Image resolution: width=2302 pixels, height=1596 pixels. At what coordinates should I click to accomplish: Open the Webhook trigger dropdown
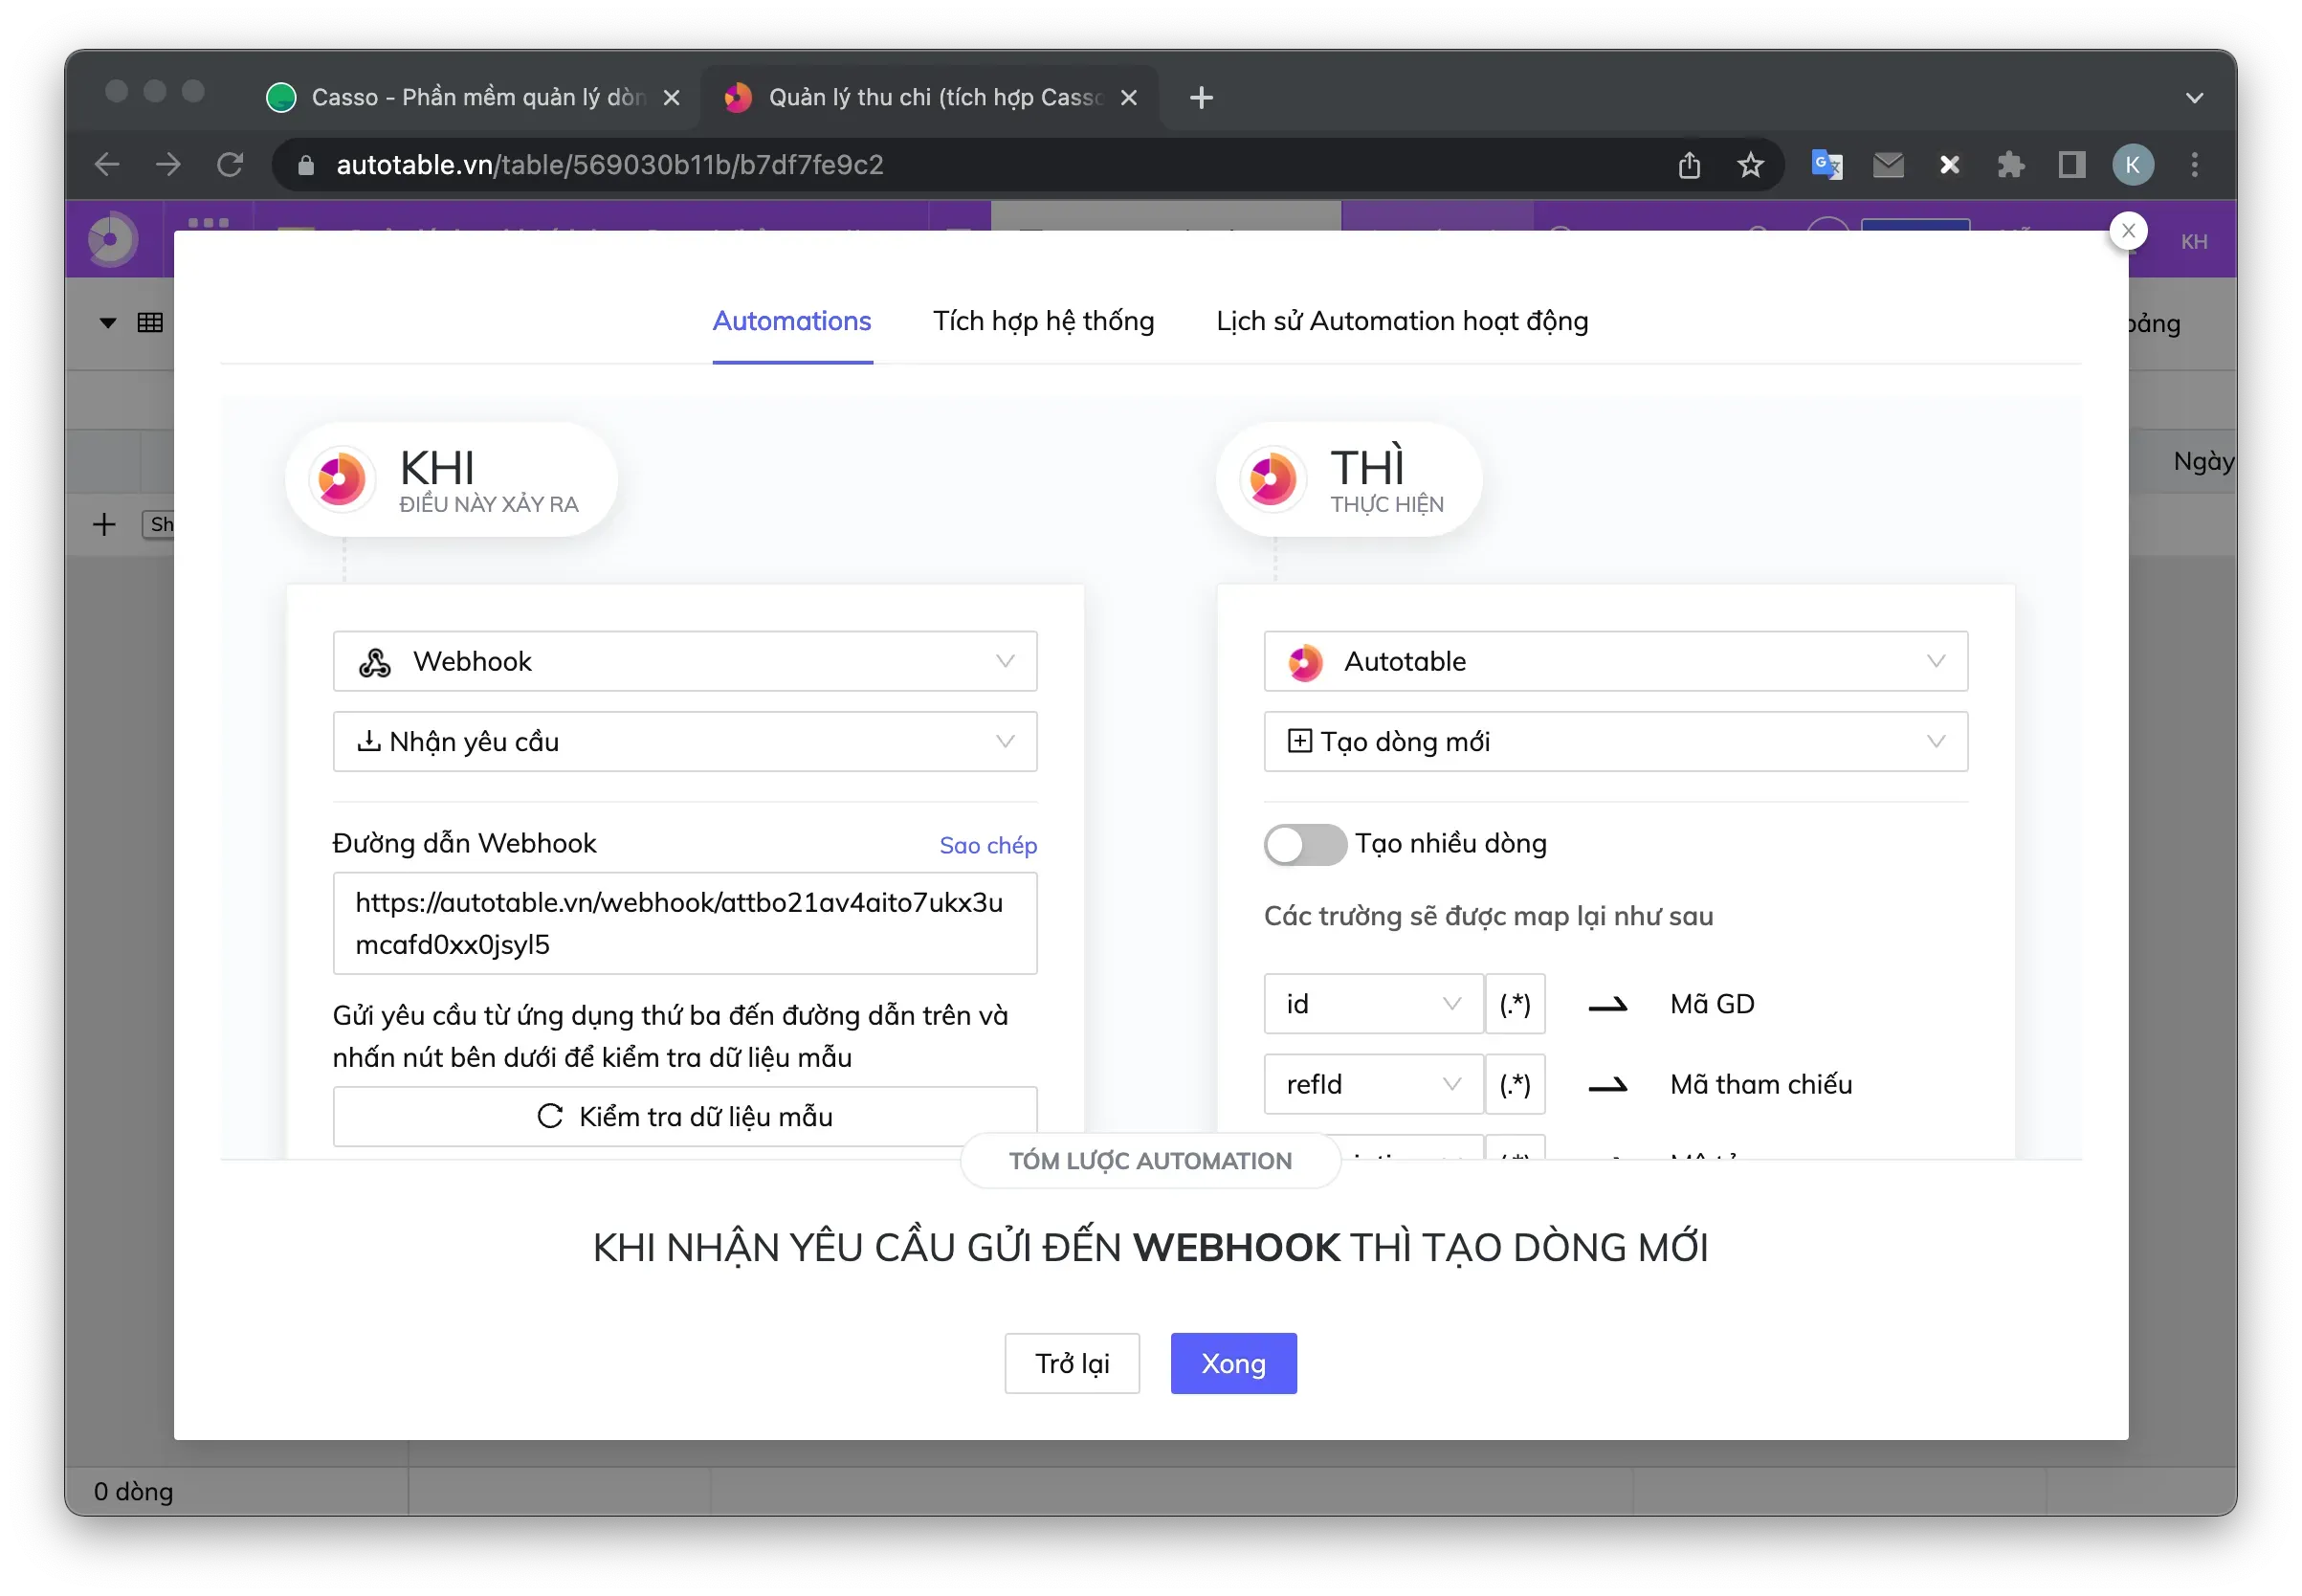685,661
